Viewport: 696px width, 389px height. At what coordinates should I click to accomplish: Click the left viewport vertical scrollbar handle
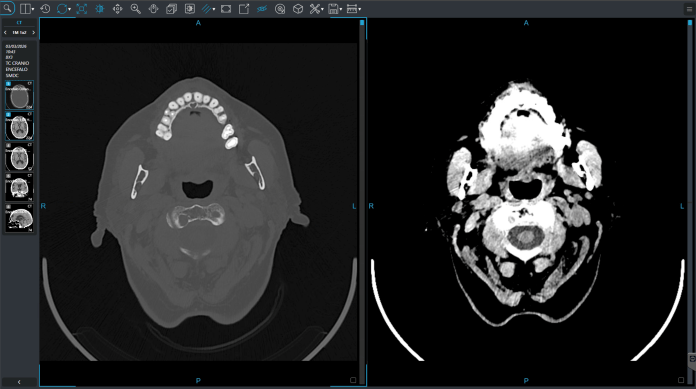click(362, 22)
